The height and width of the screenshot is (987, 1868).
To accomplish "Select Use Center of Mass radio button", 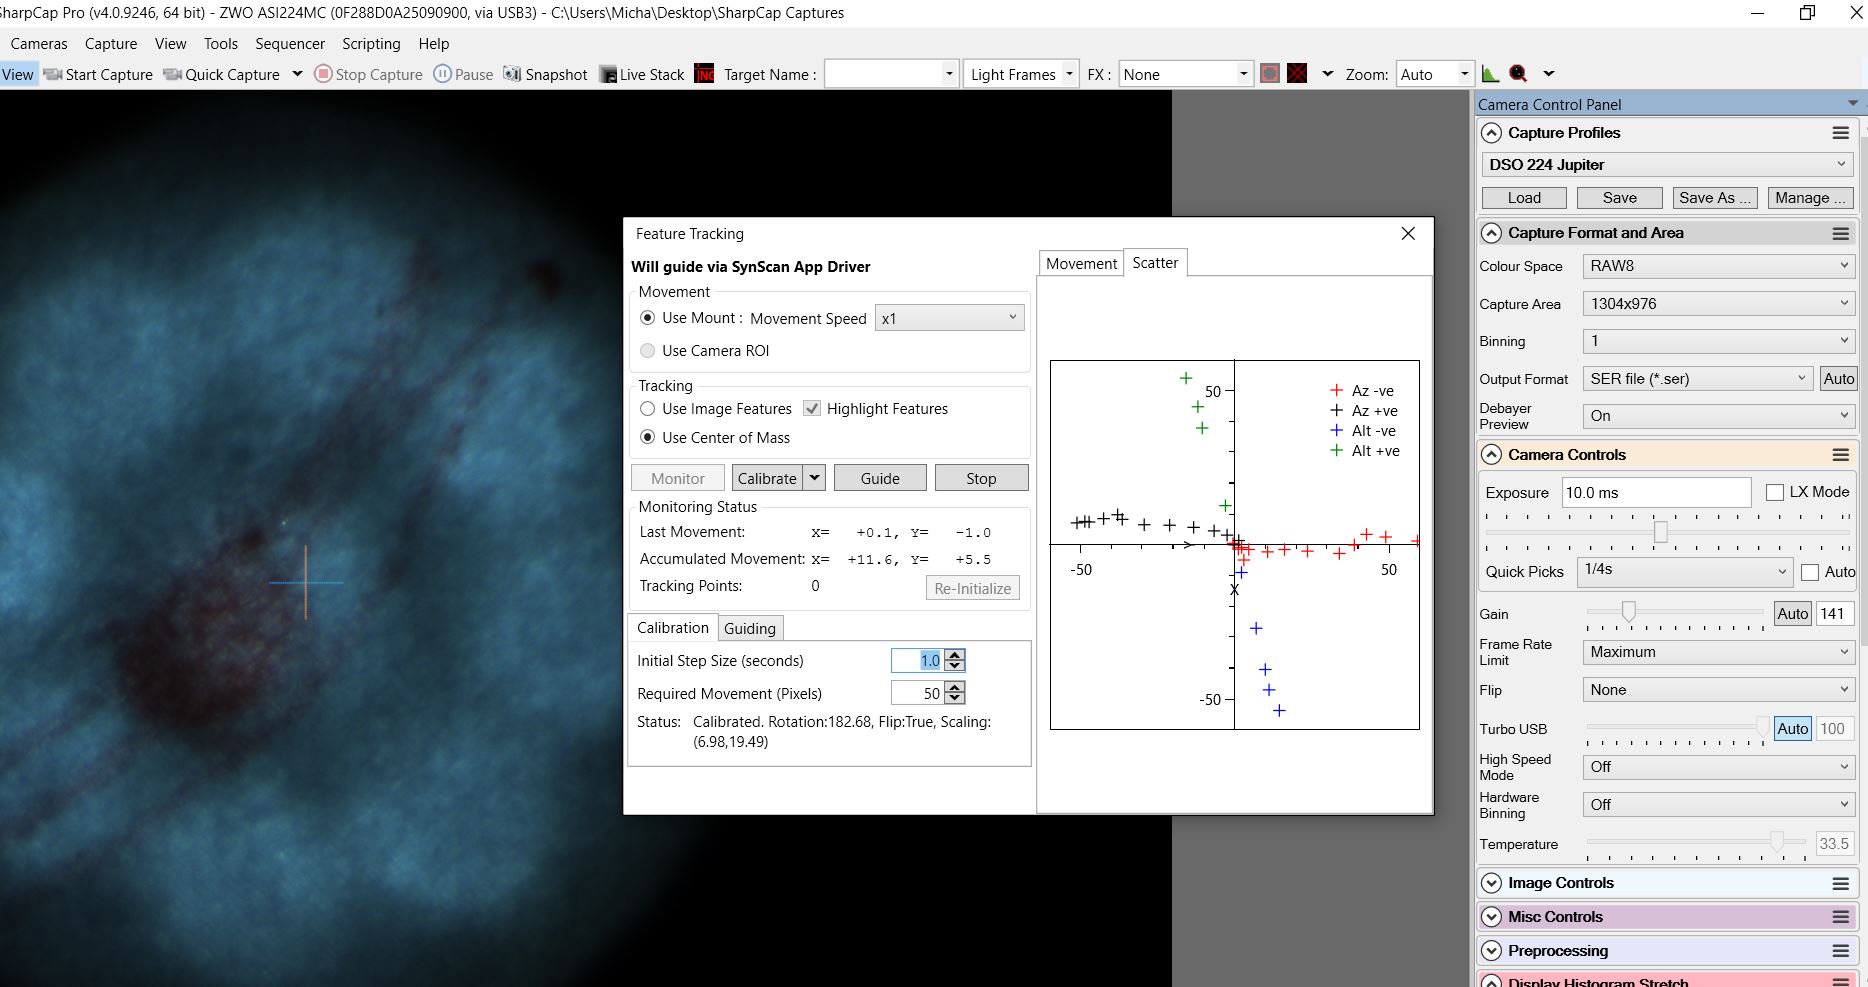I will click(648, 437).
